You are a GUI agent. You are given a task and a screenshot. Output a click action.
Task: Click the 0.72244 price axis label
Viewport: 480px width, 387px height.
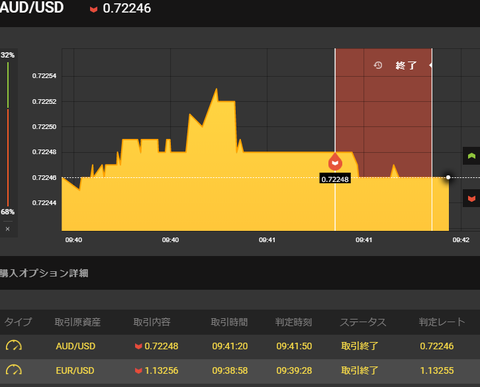[44, 203]
